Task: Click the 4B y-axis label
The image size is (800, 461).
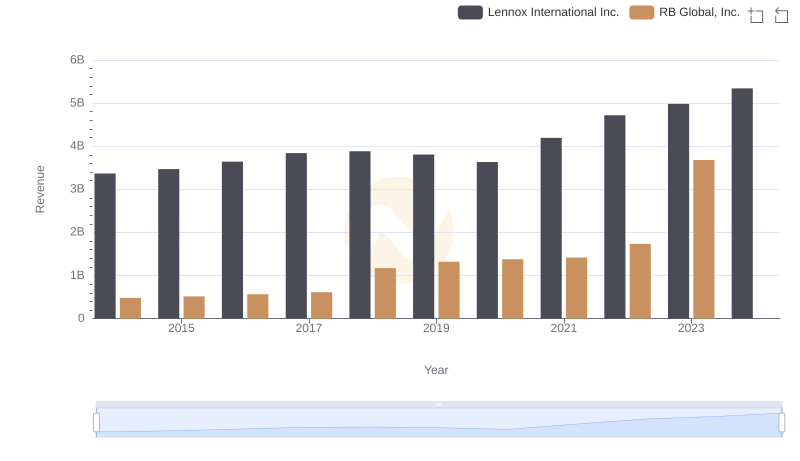Action: (x=77, y=146)
